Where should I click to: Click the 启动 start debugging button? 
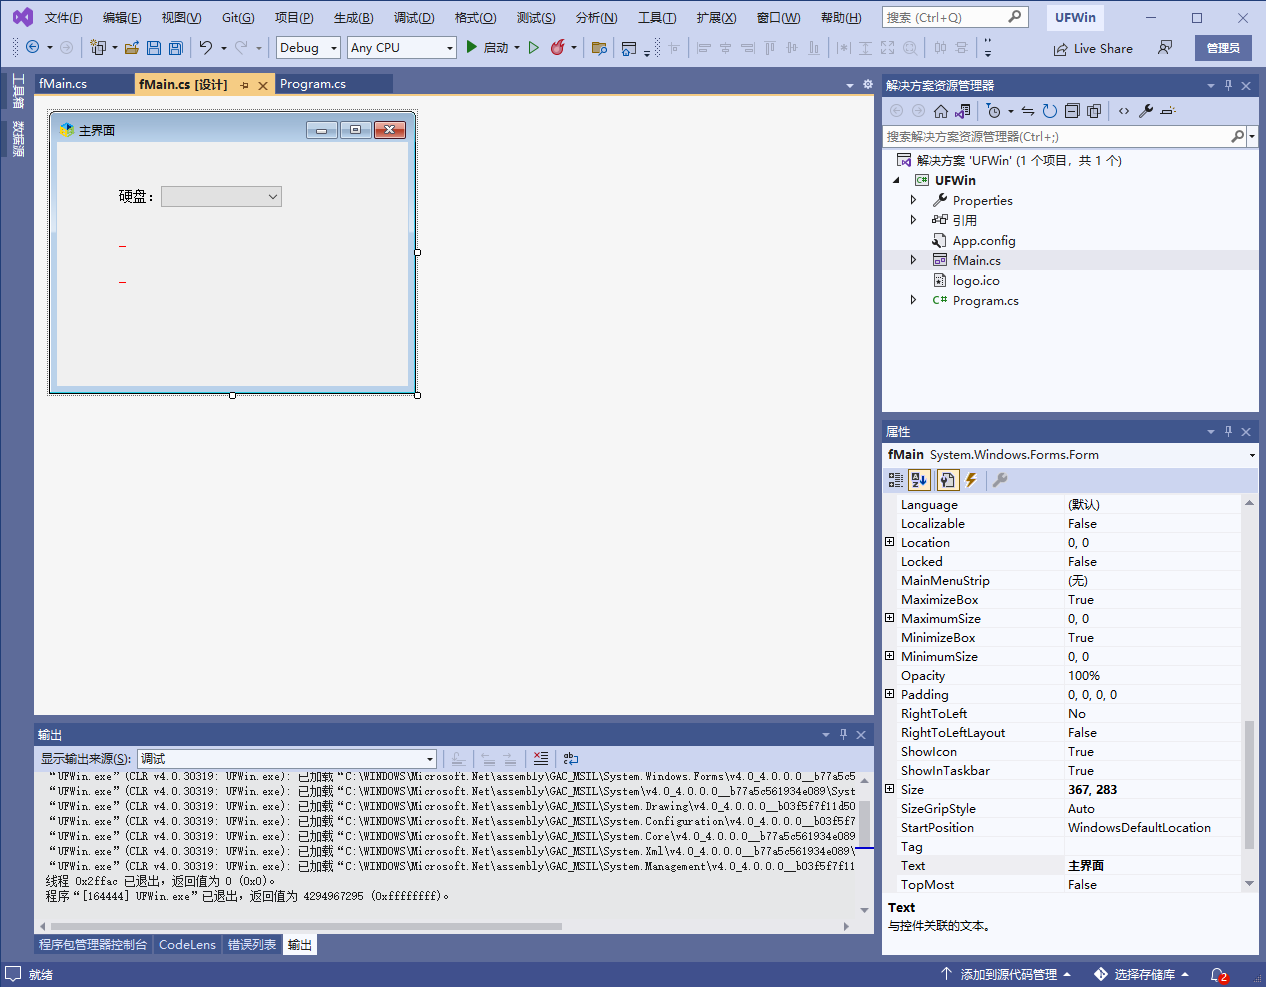tap(488, 48)
